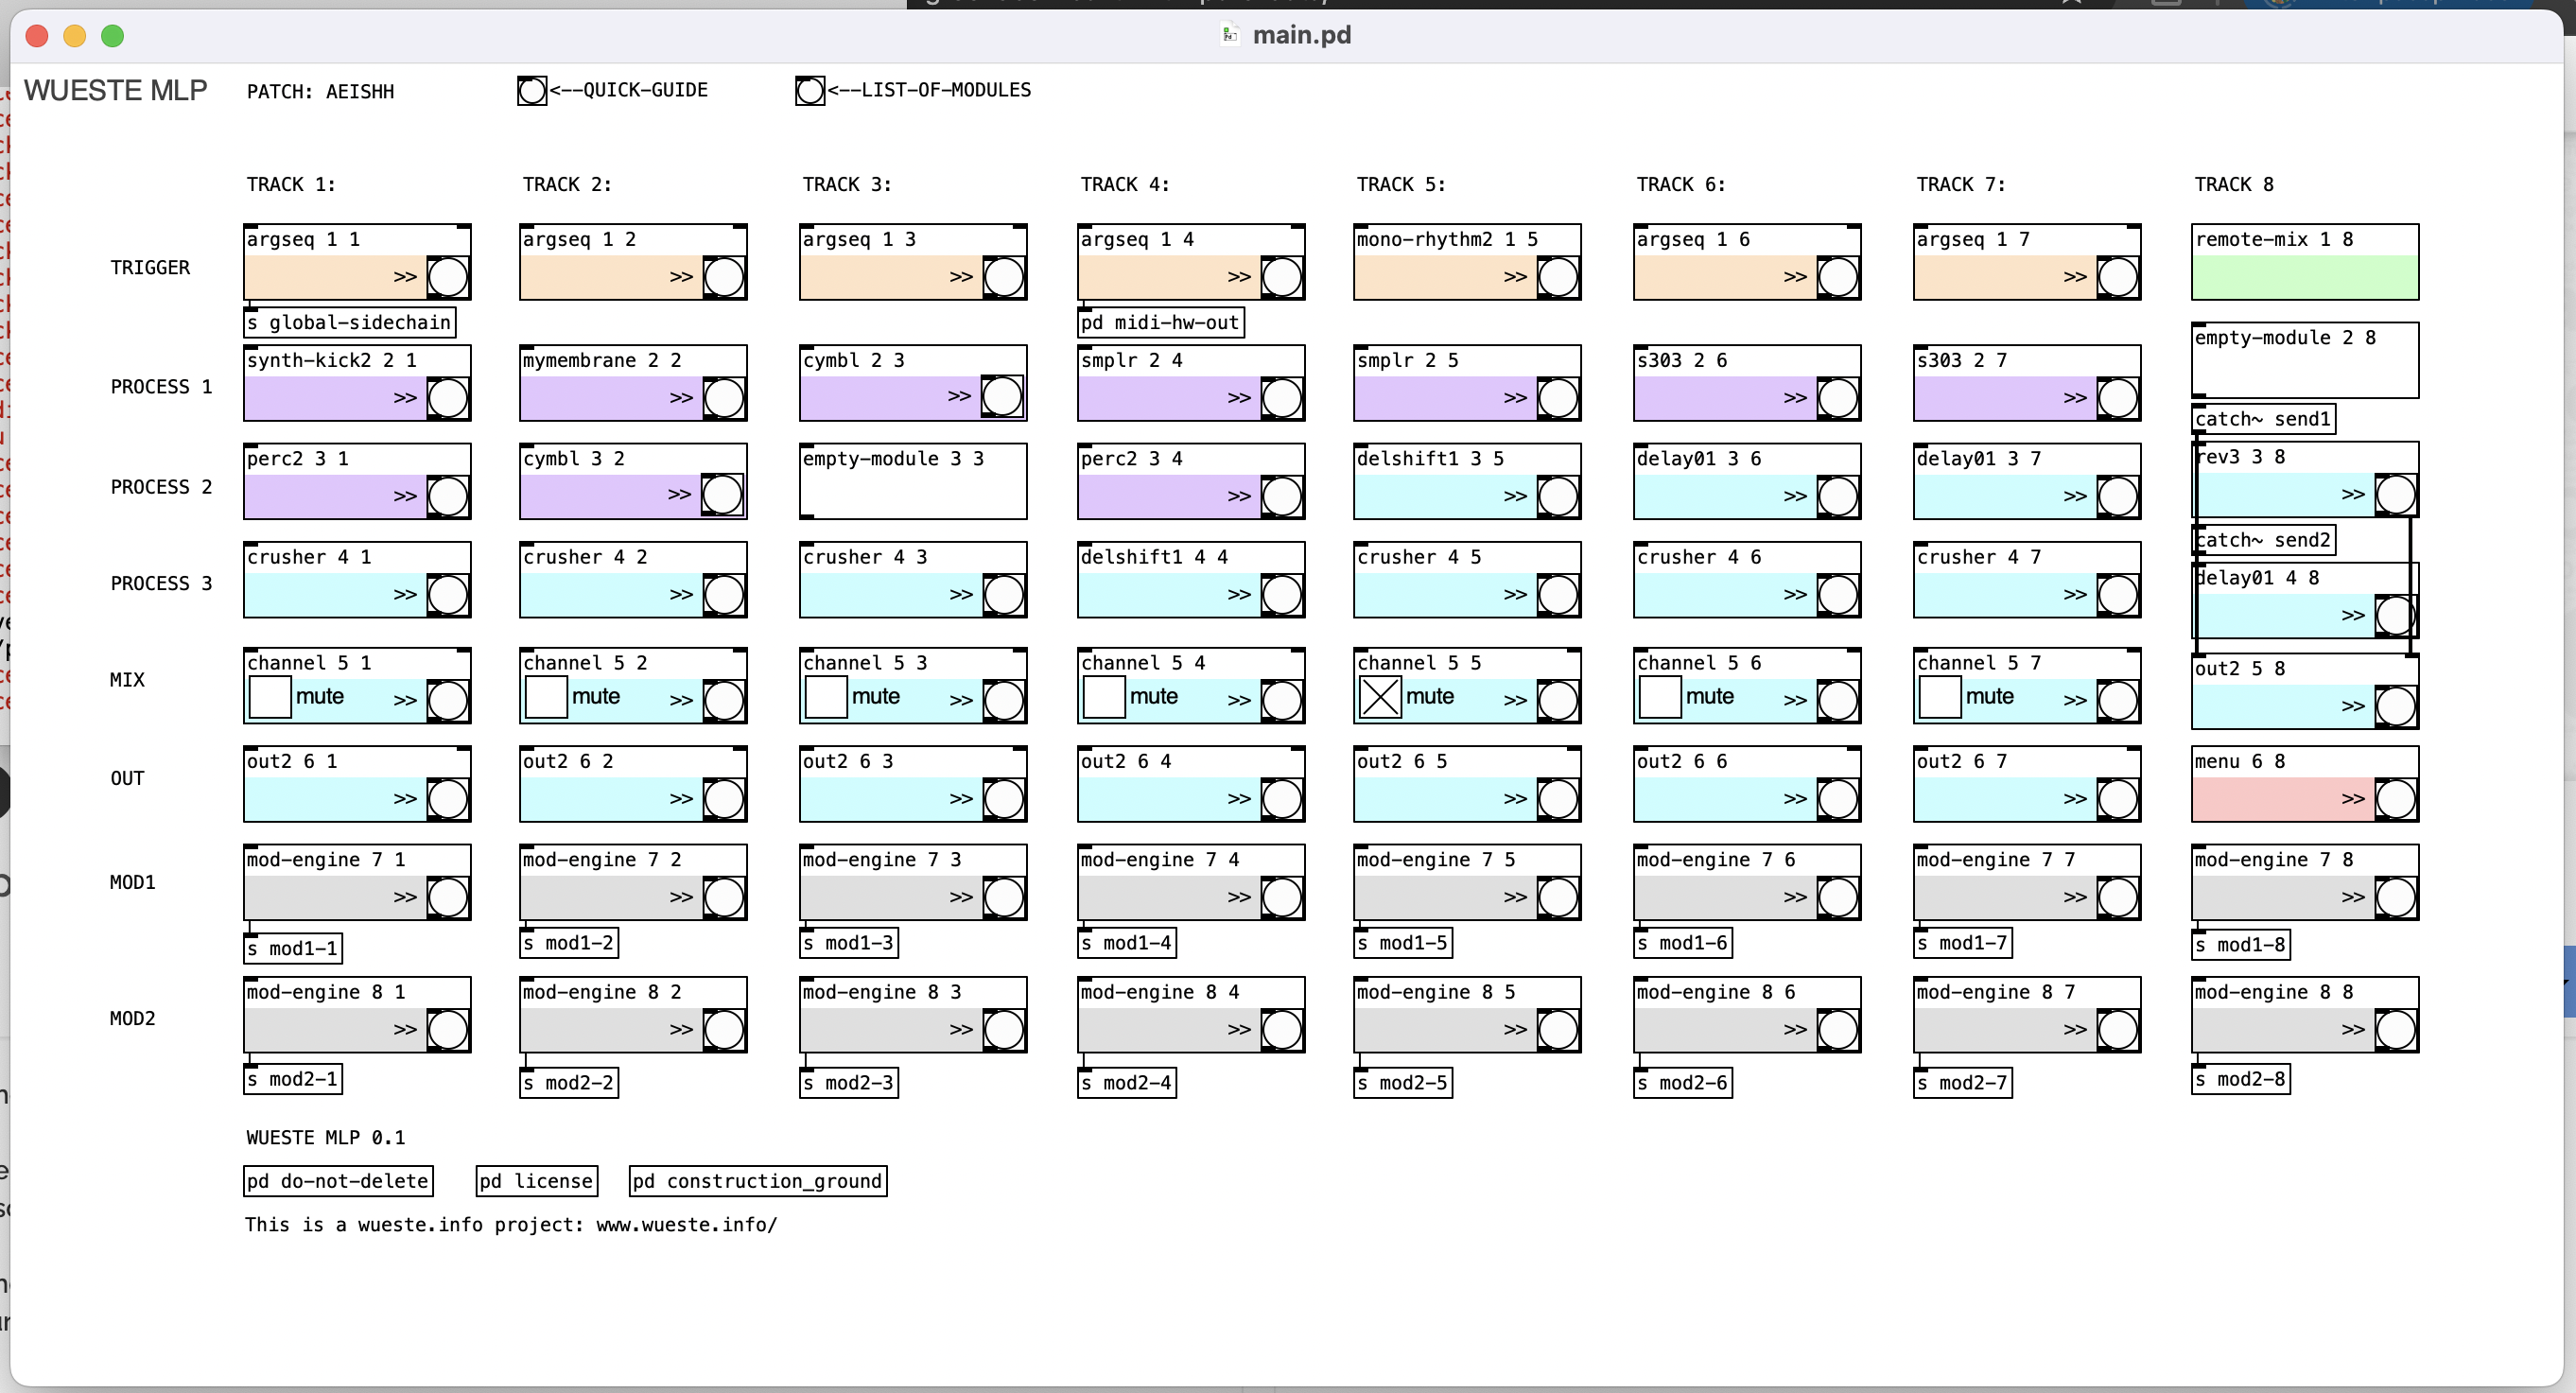This screenshot has height=1393, width=2576.
Task: Open the pd midi-hw-out subpatch
Action: (x=1161, y=322)
